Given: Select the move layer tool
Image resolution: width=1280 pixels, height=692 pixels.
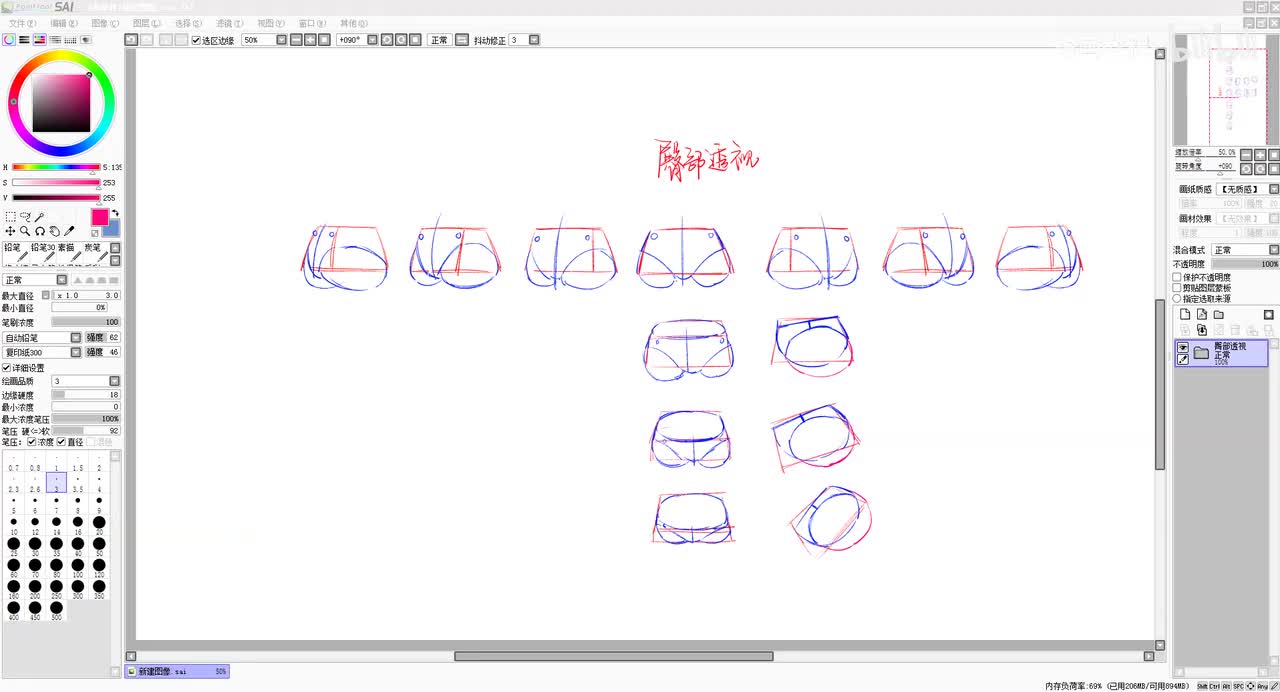Looking at the screenshot, I should [10, 231].
